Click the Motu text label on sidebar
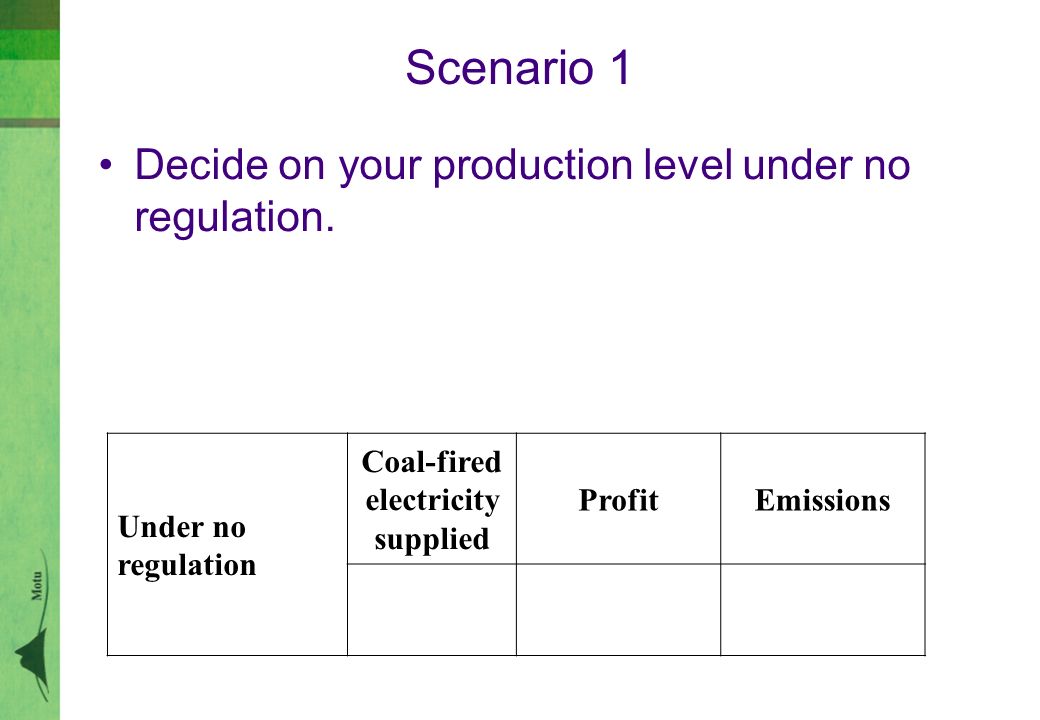 point(37,585)
